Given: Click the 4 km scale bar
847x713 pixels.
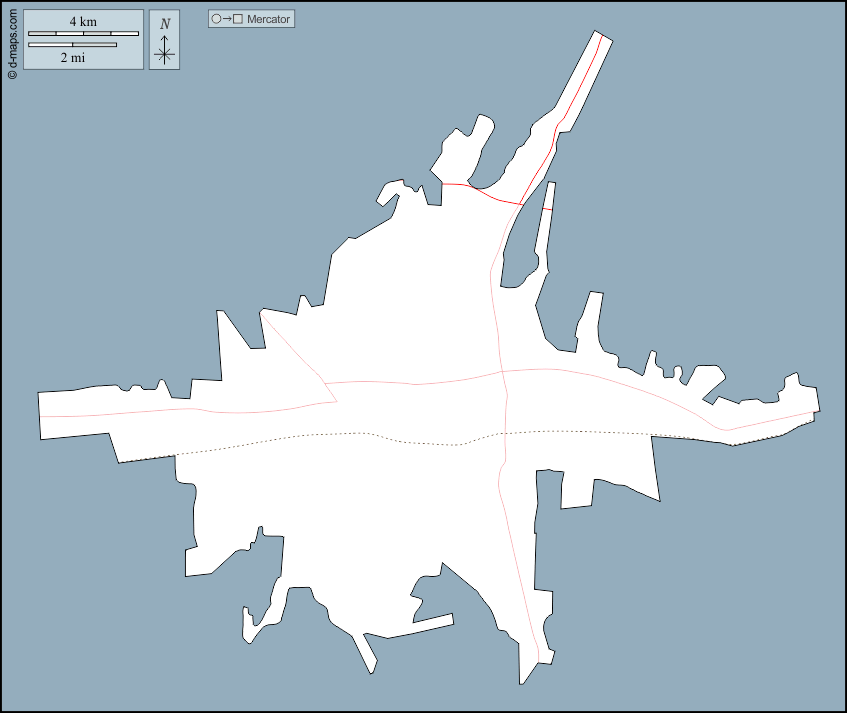Looking at the screenshot, I should (x=83, y=34).
